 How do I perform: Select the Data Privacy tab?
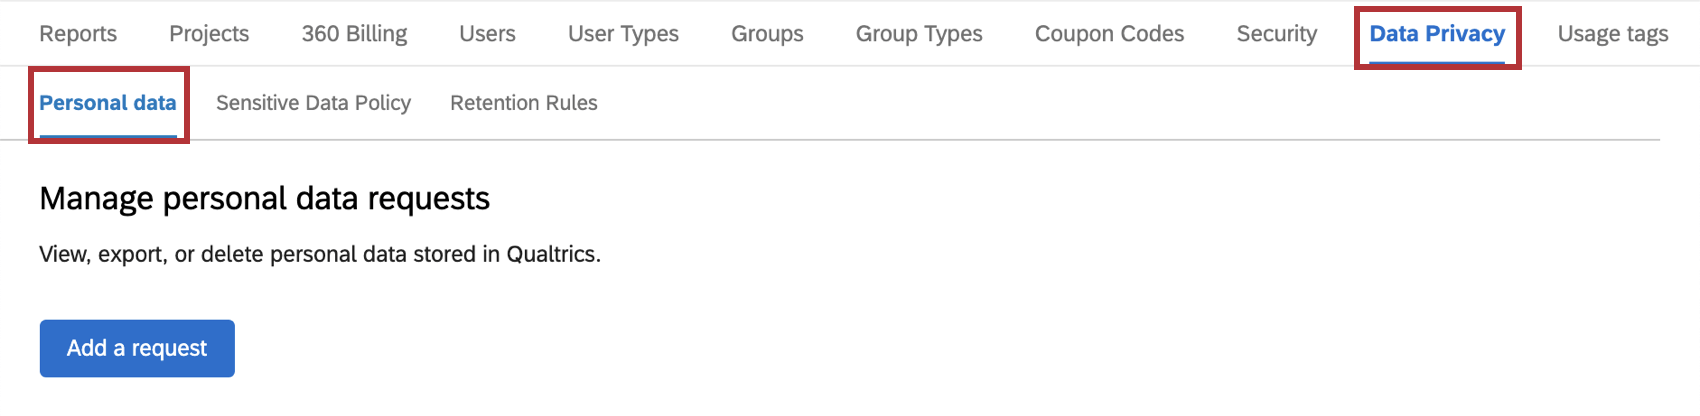(x=1437, y=34)
